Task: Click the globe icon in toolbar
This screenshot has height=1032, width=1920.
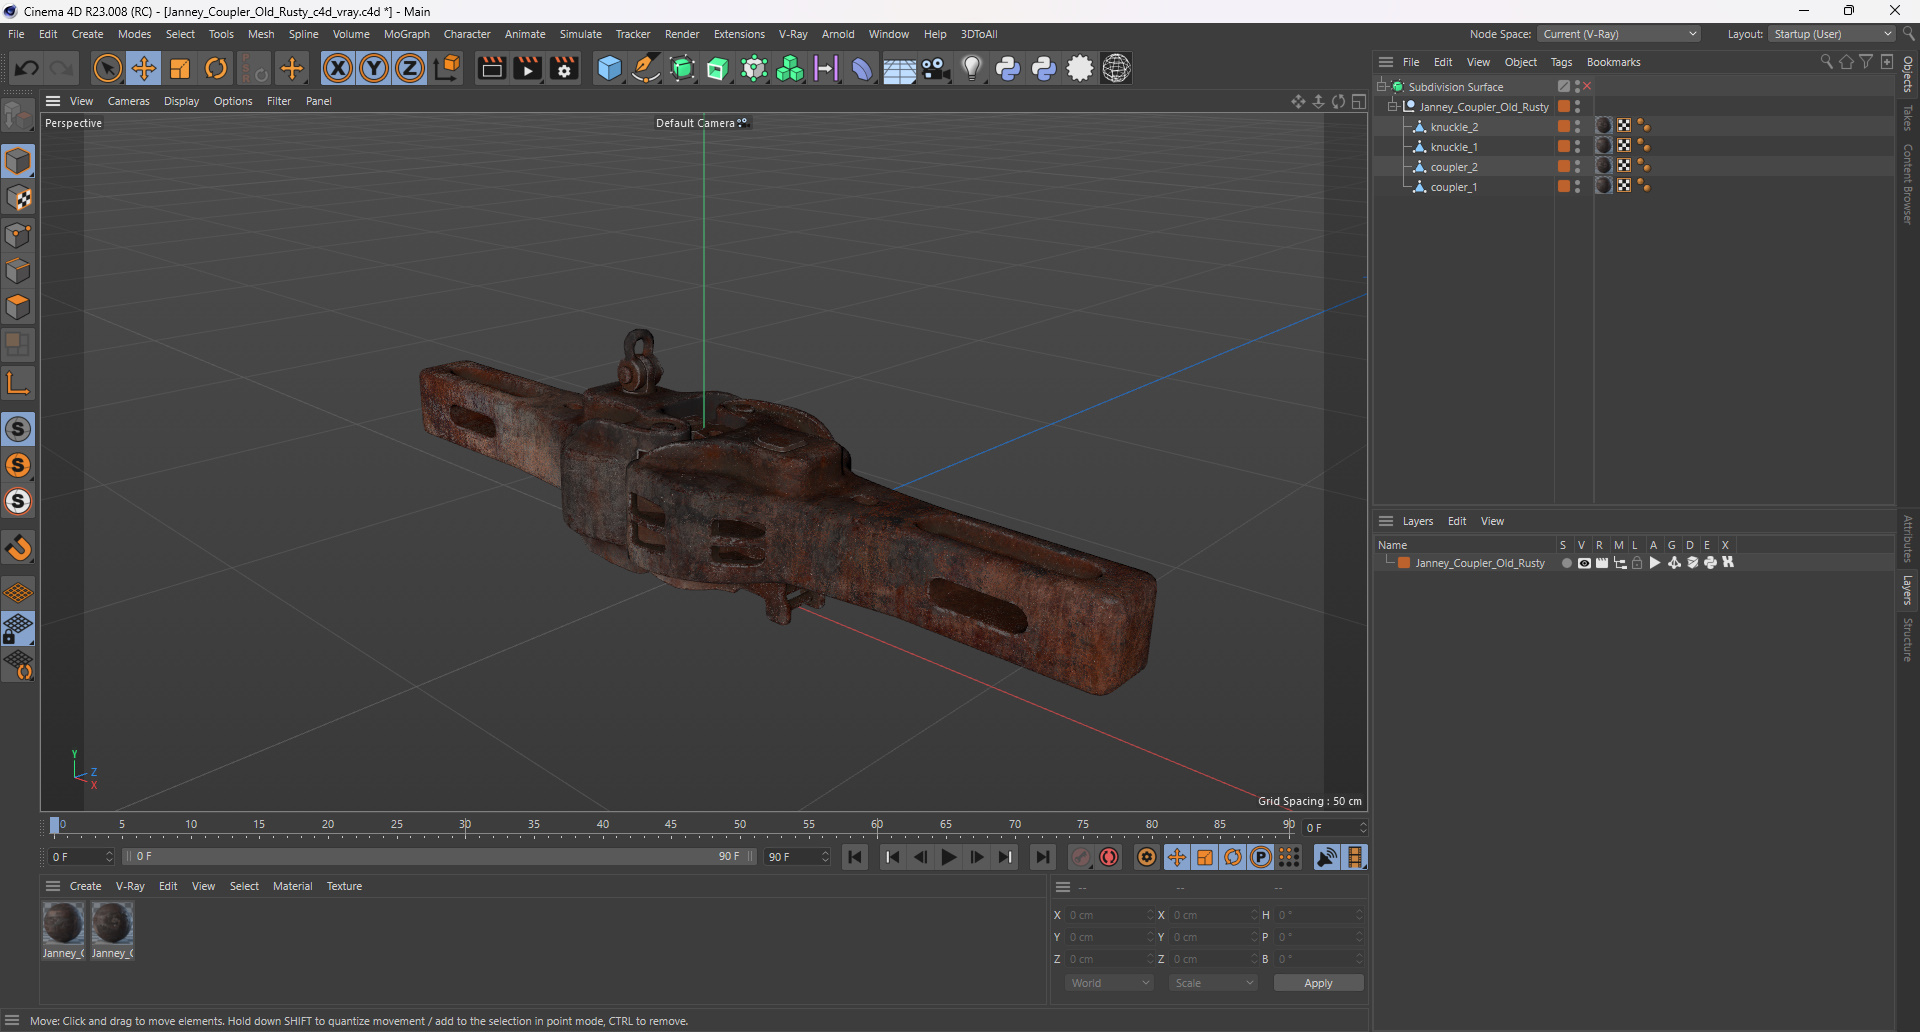Action: pyautogui.click(x=1116, y=68)
